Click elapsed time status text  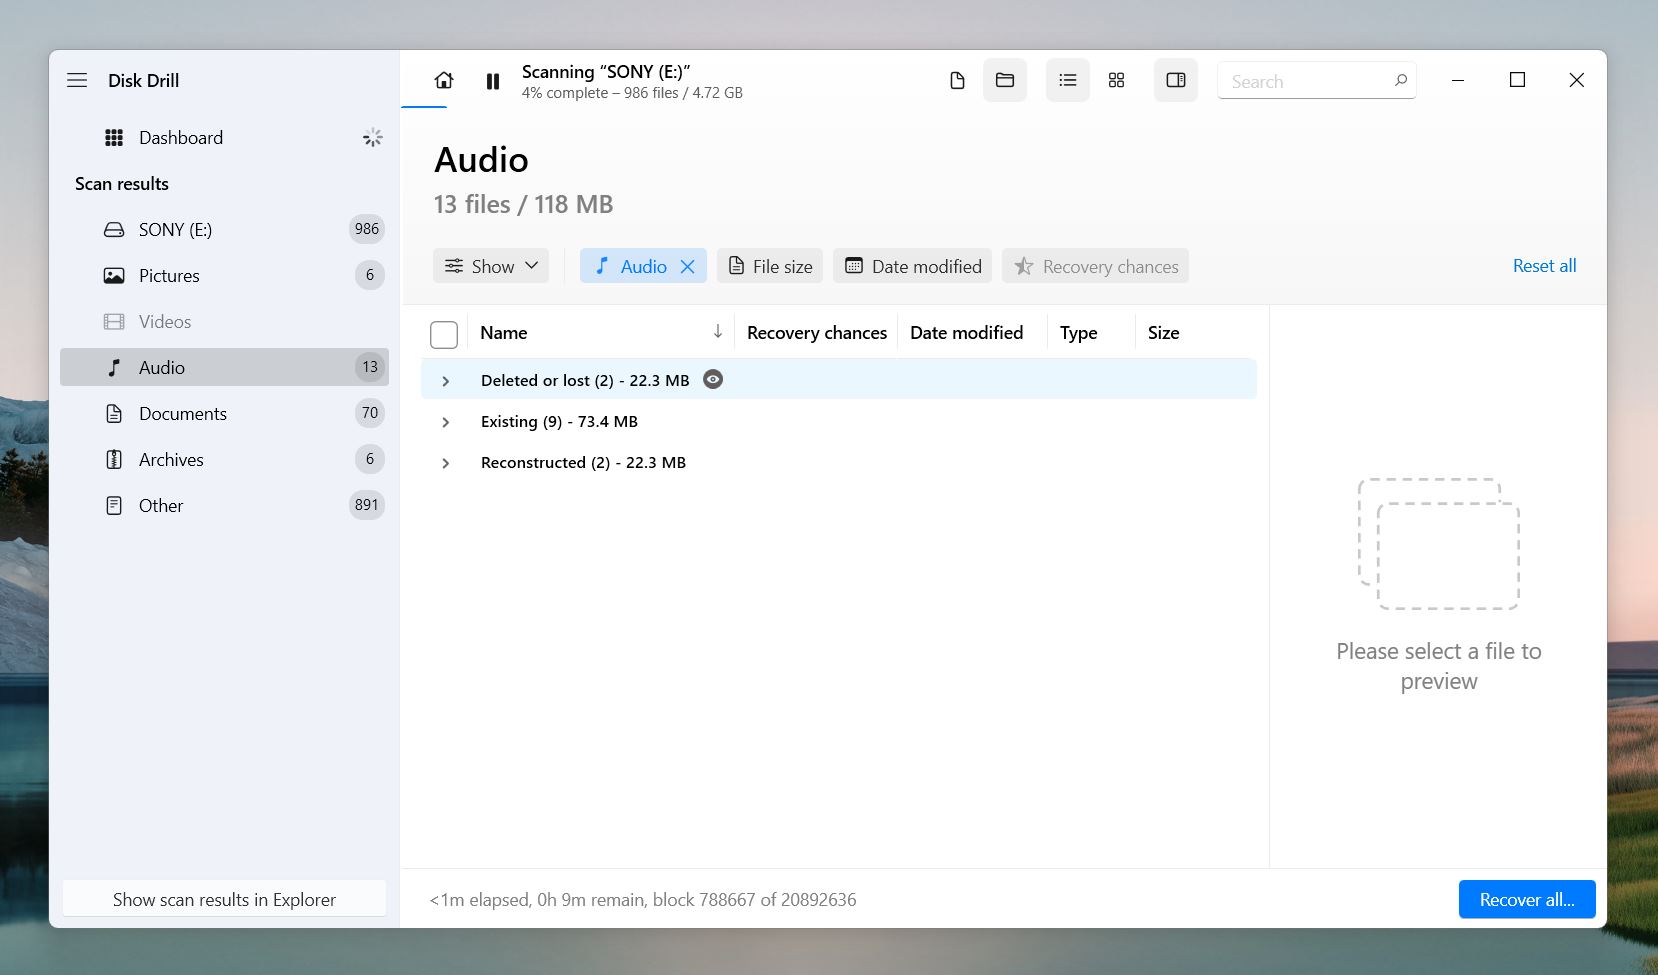tap(643, 899)
